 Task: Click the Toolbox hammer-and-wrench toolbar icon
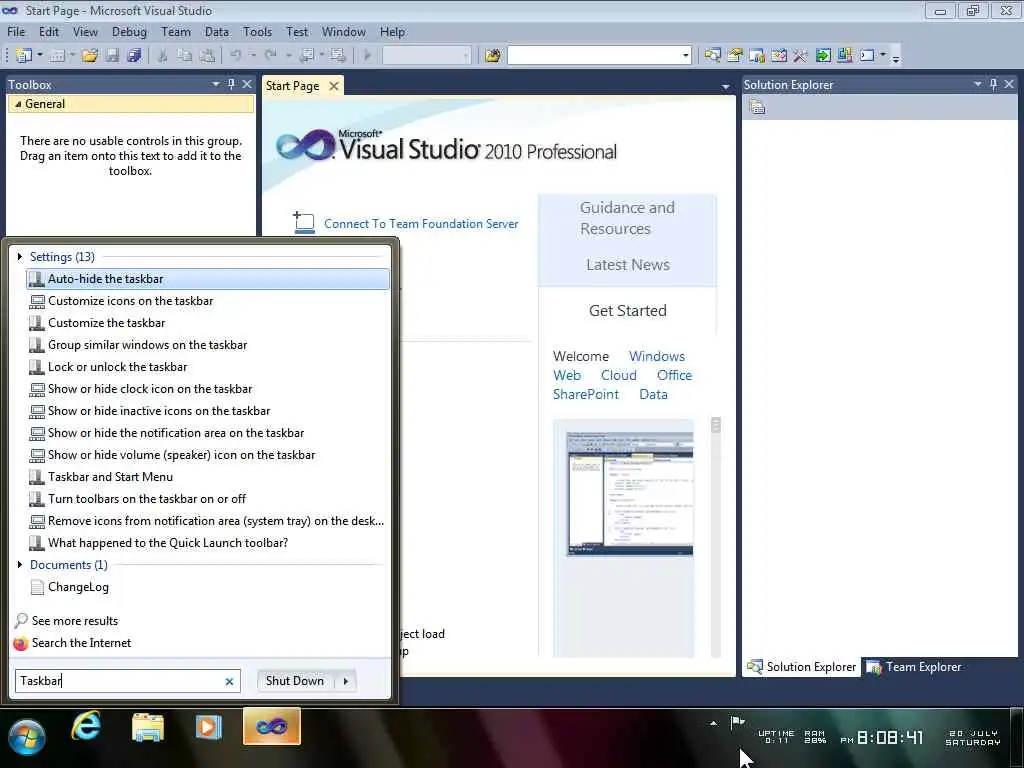(x=801, y=56)
